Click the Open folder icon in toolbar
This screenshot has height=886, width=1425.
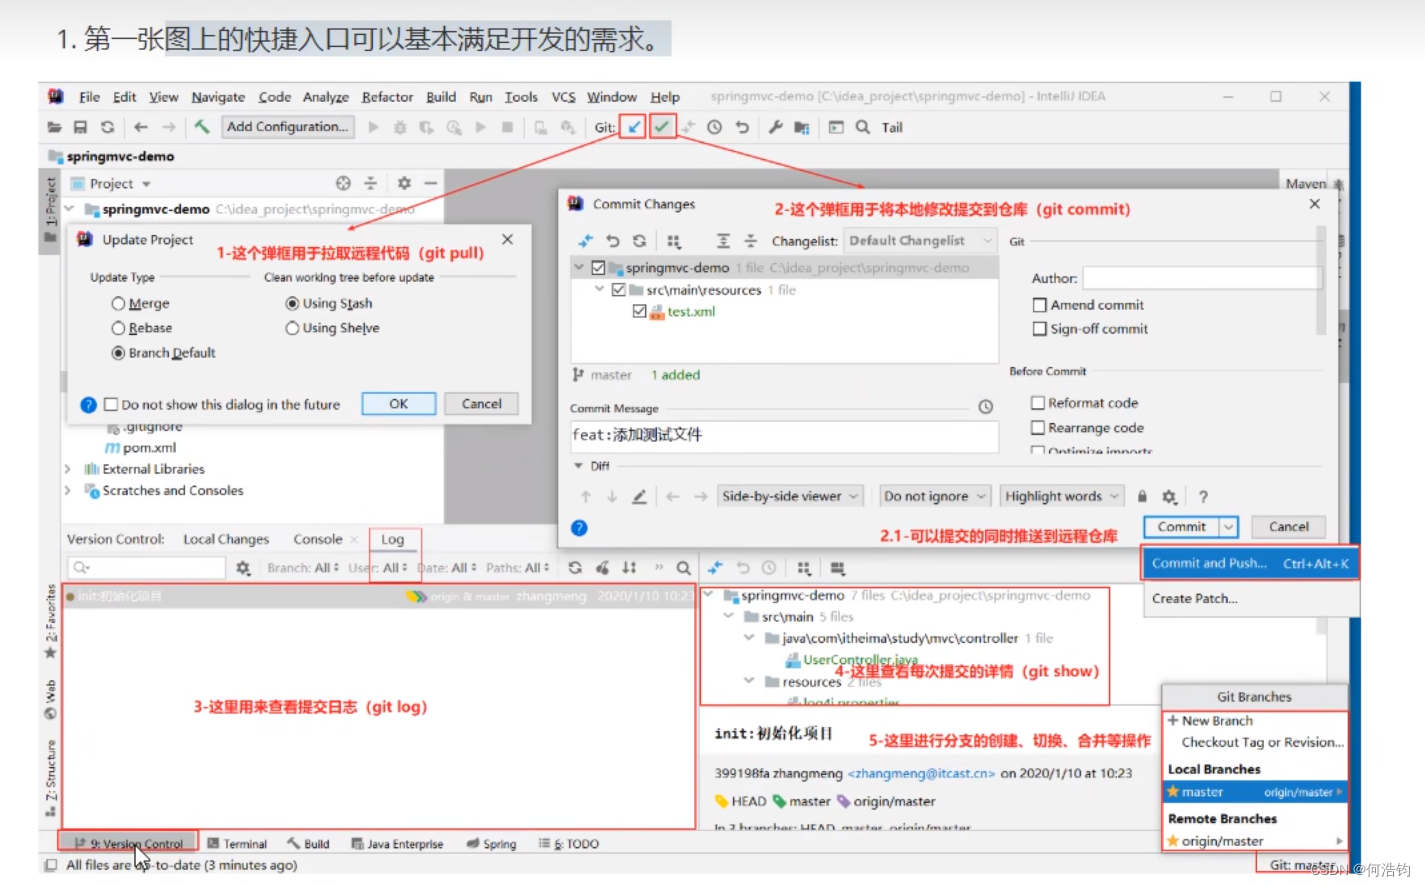(54, 127)
